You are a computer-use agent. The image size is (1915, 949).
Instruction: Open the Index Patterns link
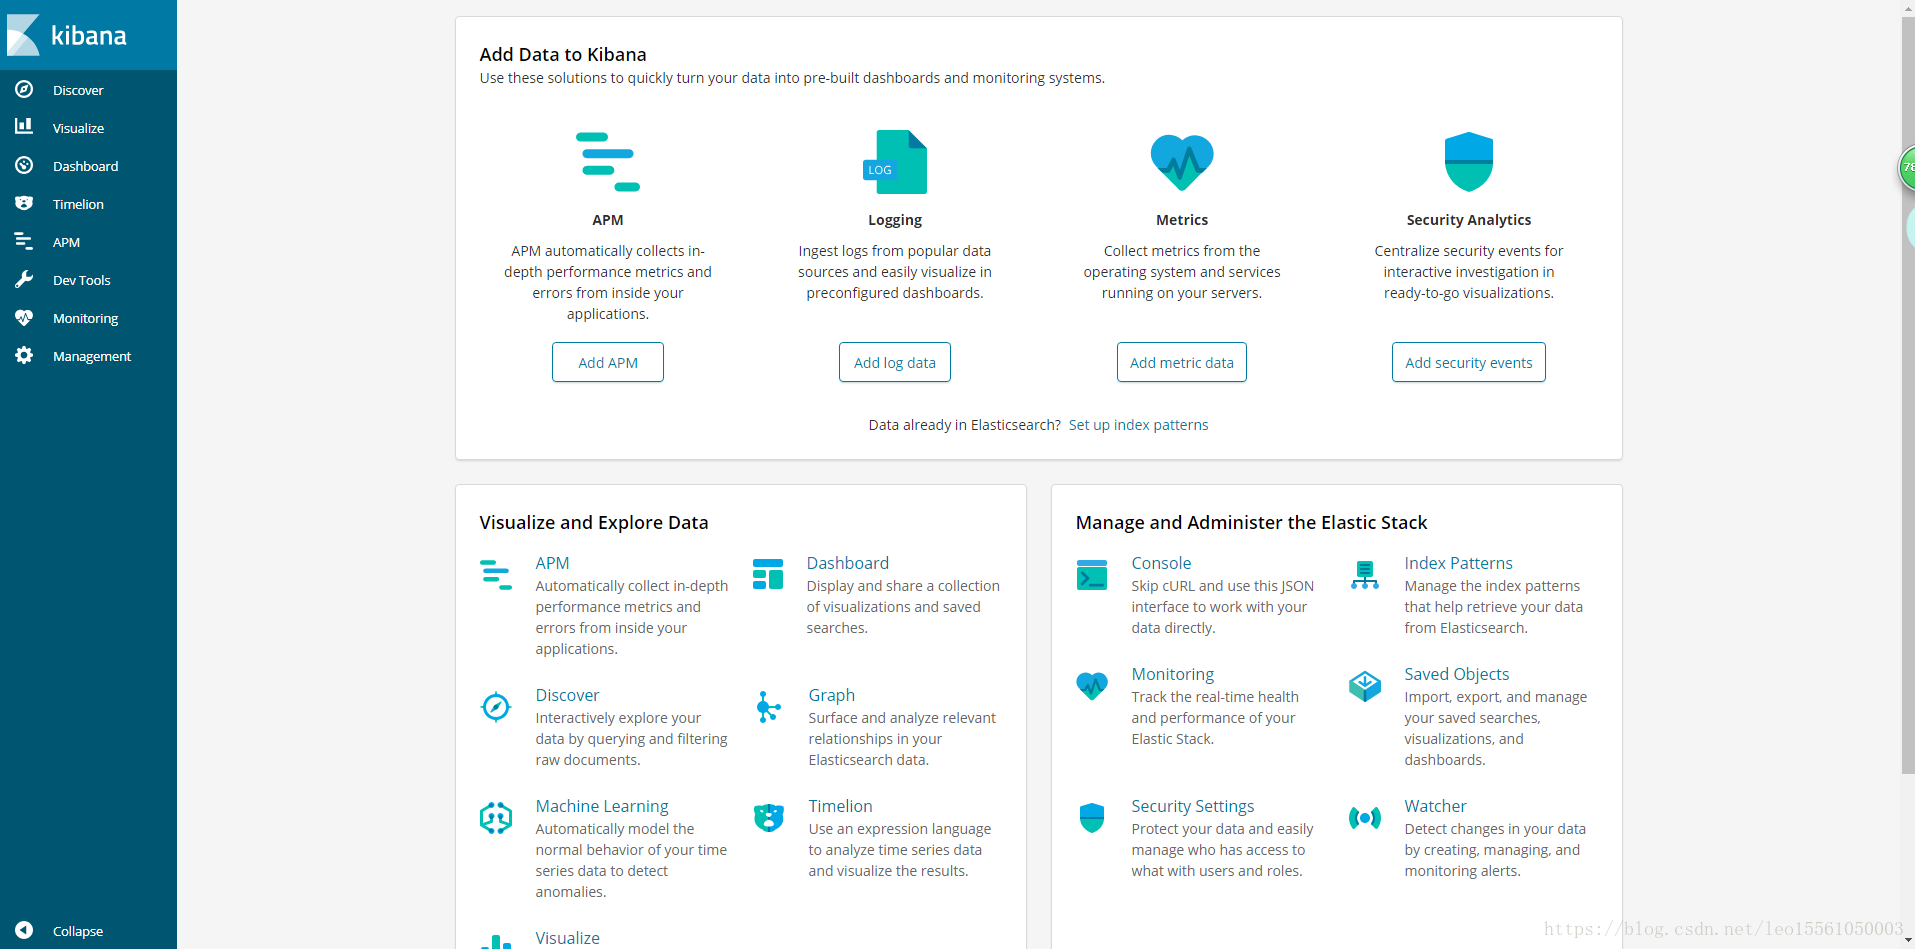pos(1458,563)
